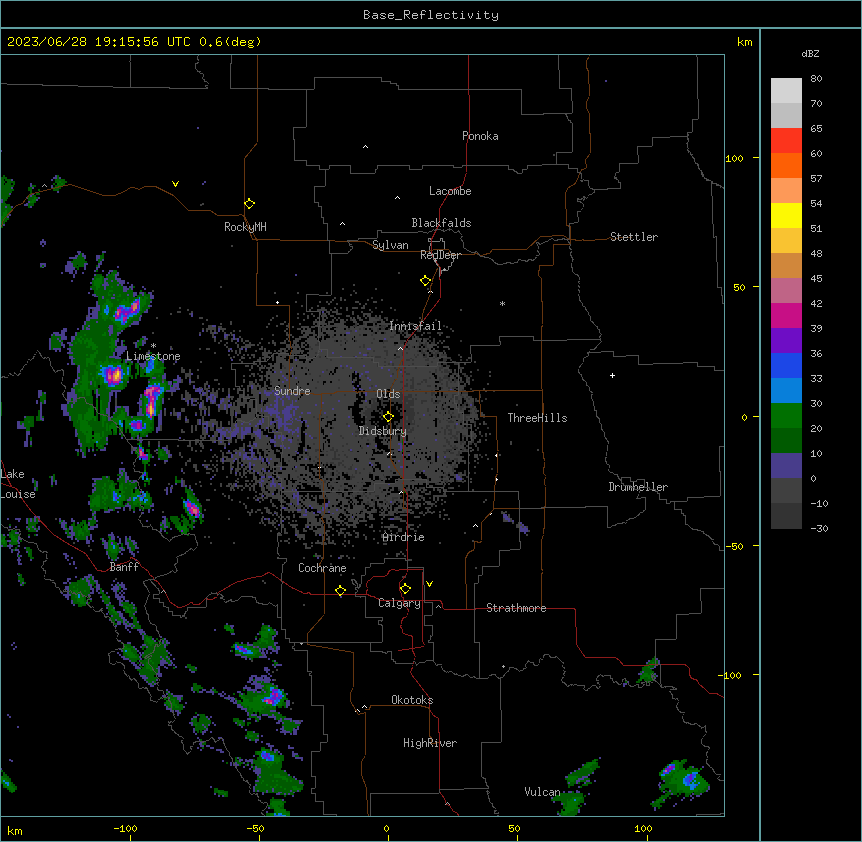Select the green 30 dBZ legend color
This screenshot has width=862, height=842.
click(x=786, y=416)
